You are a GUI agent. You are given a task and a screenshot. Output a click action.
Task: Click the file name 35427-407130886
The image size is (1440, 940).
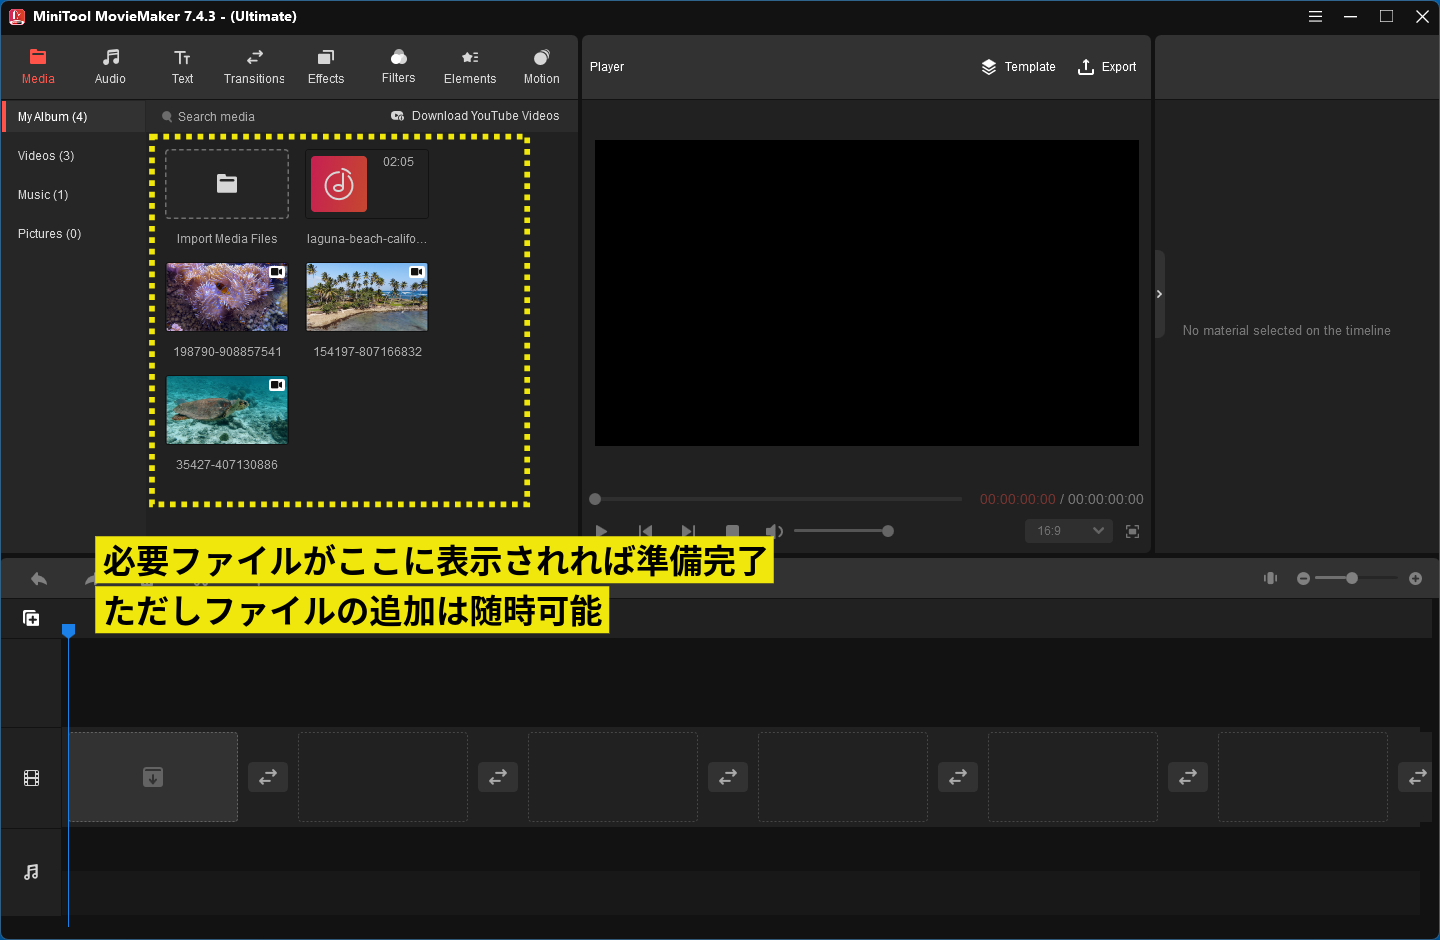(x=227, y=465)
